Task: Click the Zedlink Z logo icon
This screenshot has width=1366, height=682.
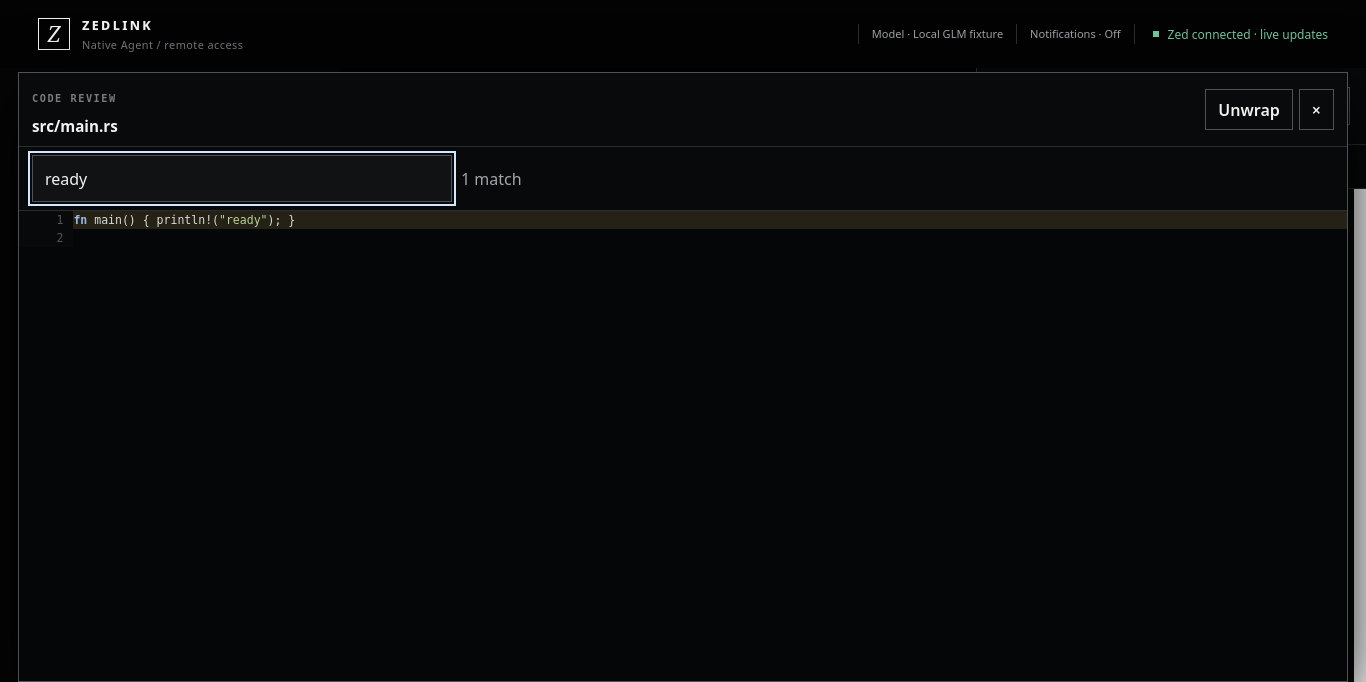Action: tap(54, 34)
